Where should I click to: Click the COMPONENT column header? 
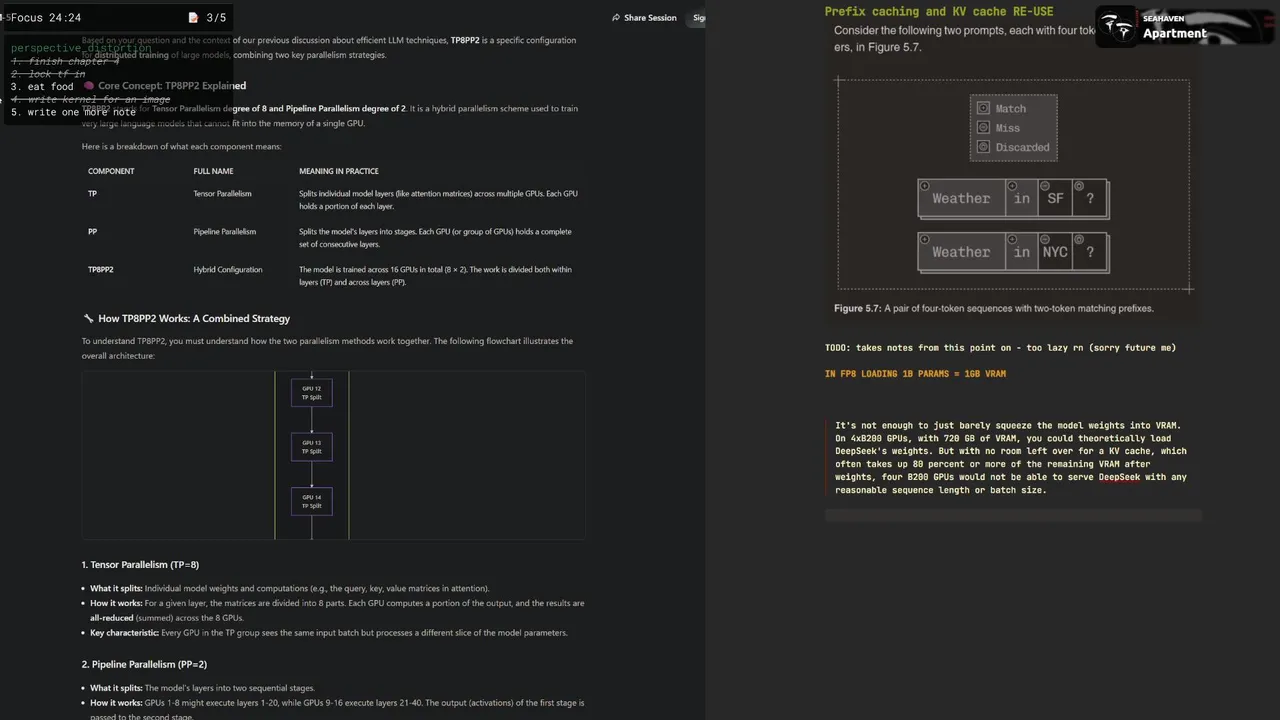point(111,171)
